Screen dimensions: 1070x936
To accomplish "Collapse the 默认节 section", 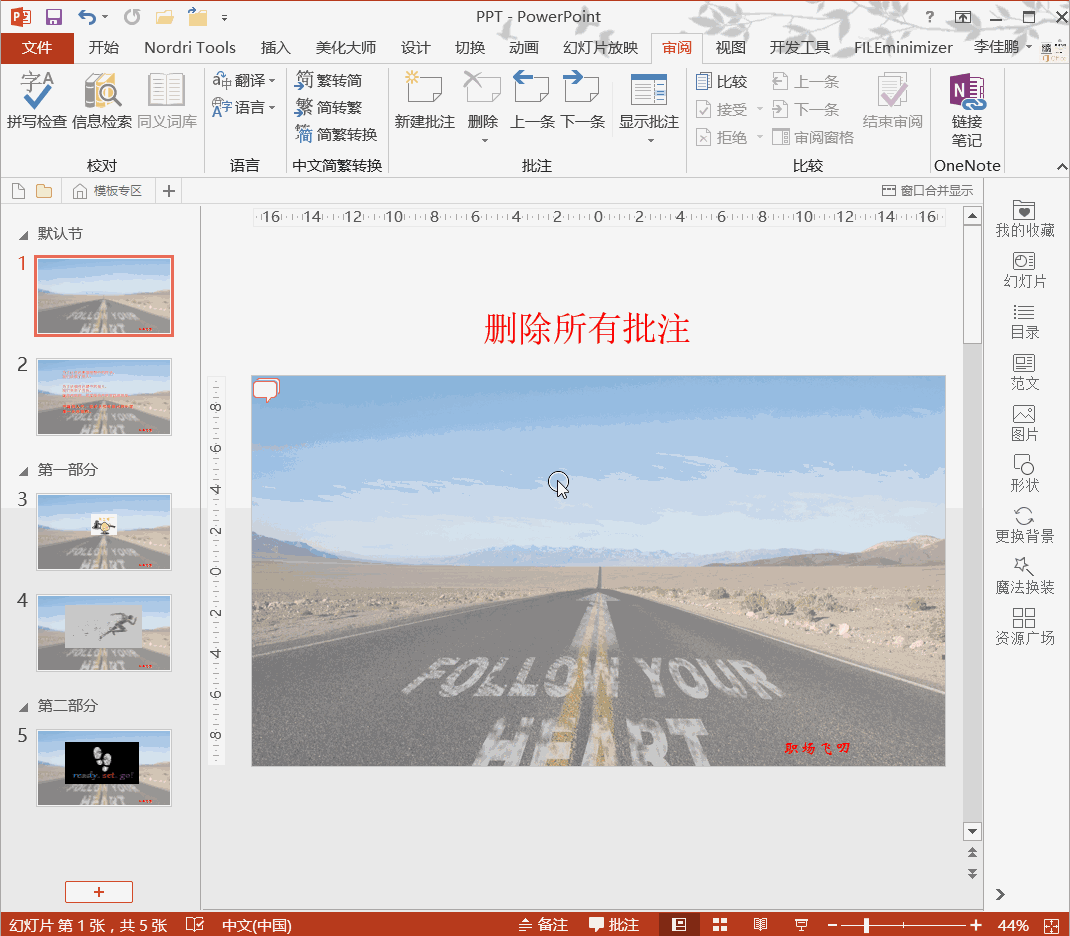I will (23, 235).
